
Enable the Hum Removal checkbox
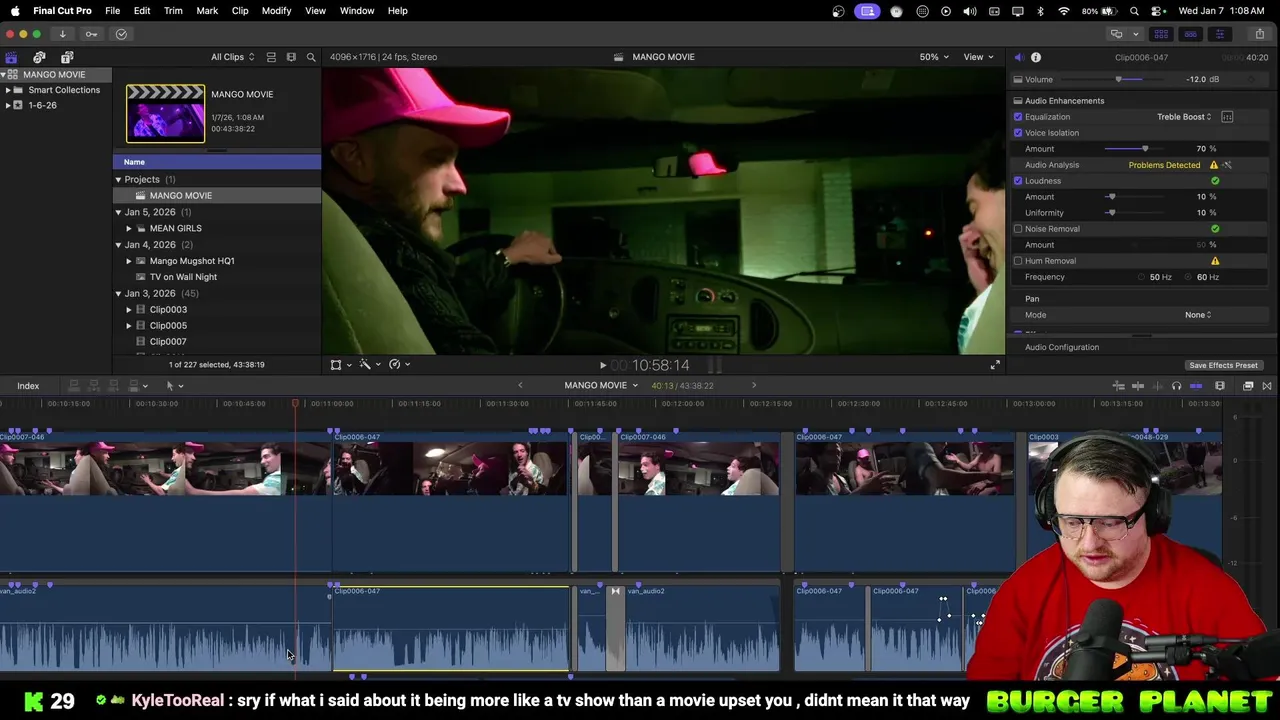pyautogui.click(x=1018, y=261)
